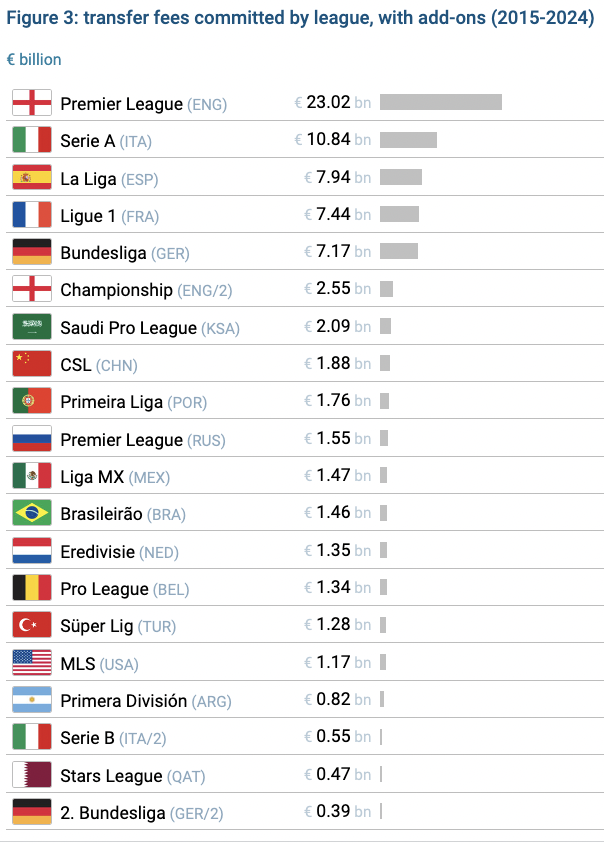Image resolution: width=604 pixels, height=844 pixels.
Task: Select the Turkey flag beside Süper Lig
Action: pyautogui.click(x=31, y=625)
